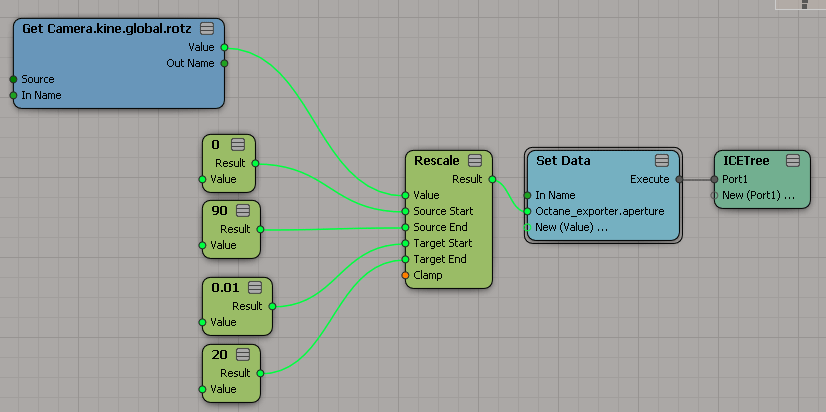
Task: Select the 0.01 node title
Action: tap(225, 288)
